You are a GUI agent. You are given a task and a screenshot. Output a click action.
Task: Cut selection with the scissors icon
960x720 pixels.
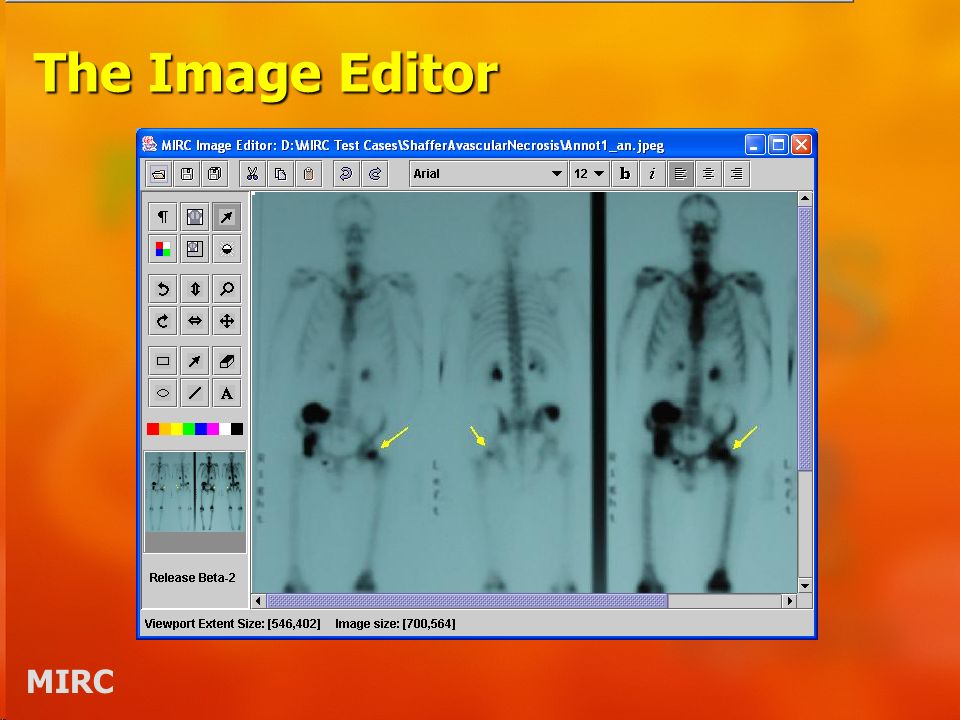tap(252, 174)
